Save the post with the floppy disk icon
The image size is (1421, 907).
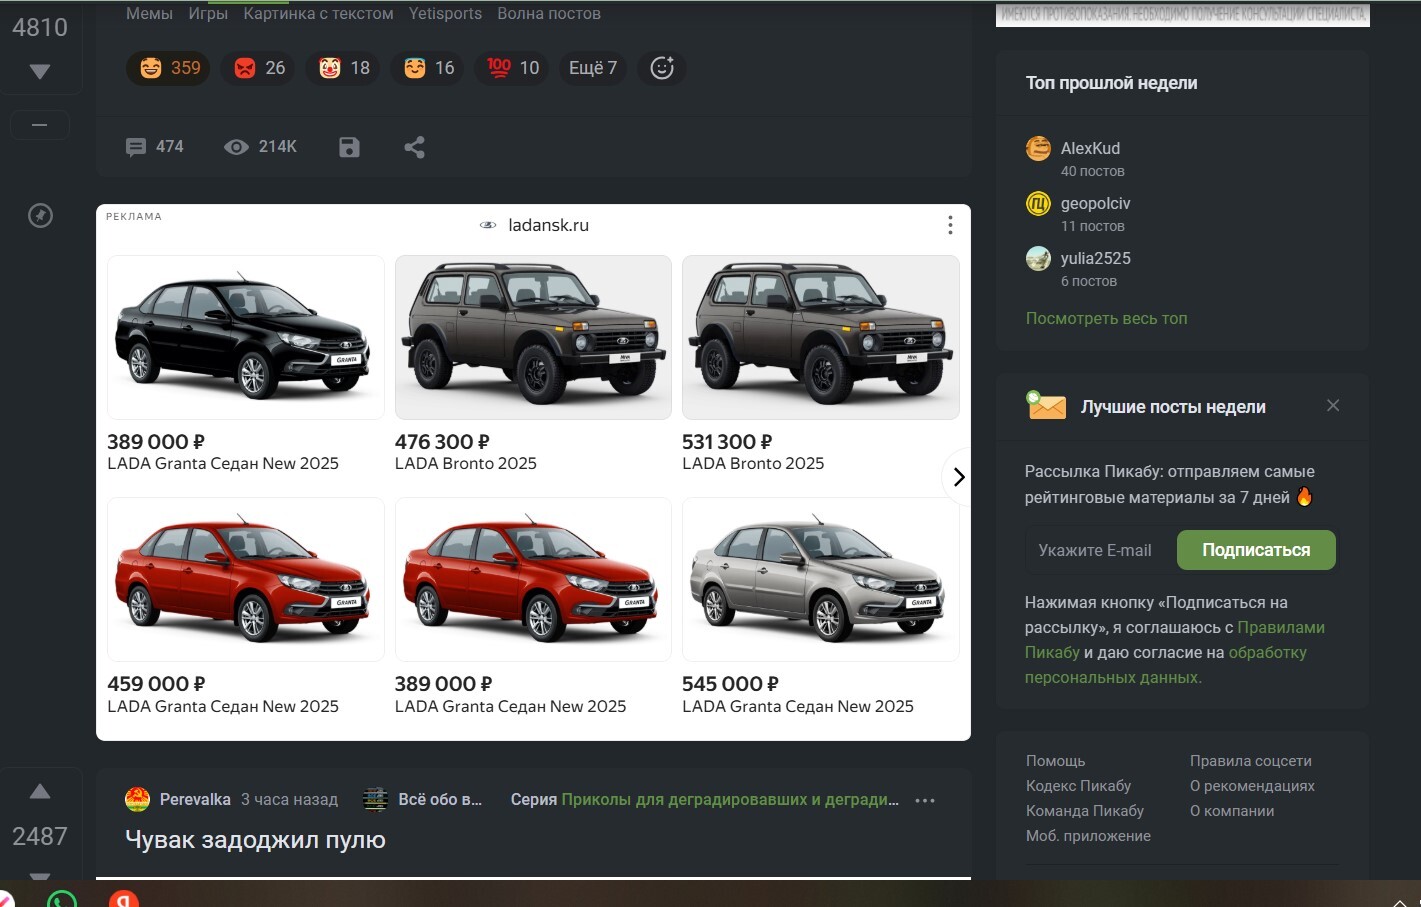[349, 147]
